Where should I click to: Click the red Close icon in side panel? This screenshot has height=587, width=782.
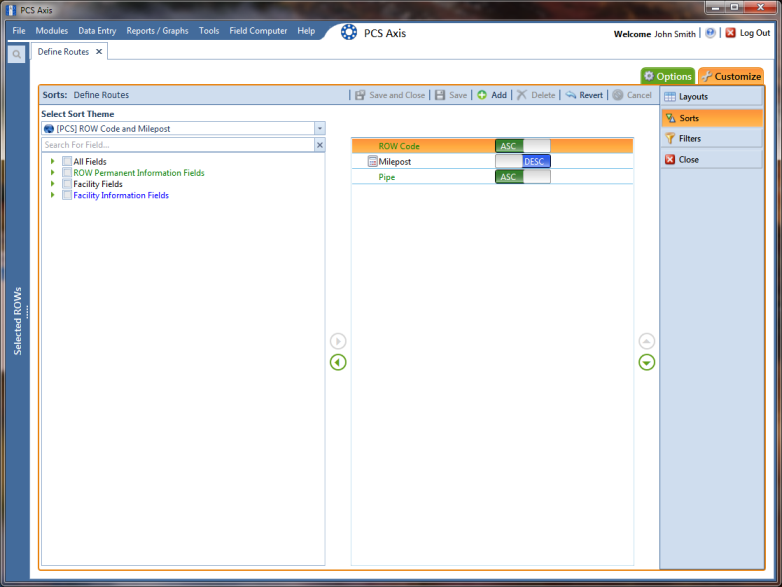[670, 160]
